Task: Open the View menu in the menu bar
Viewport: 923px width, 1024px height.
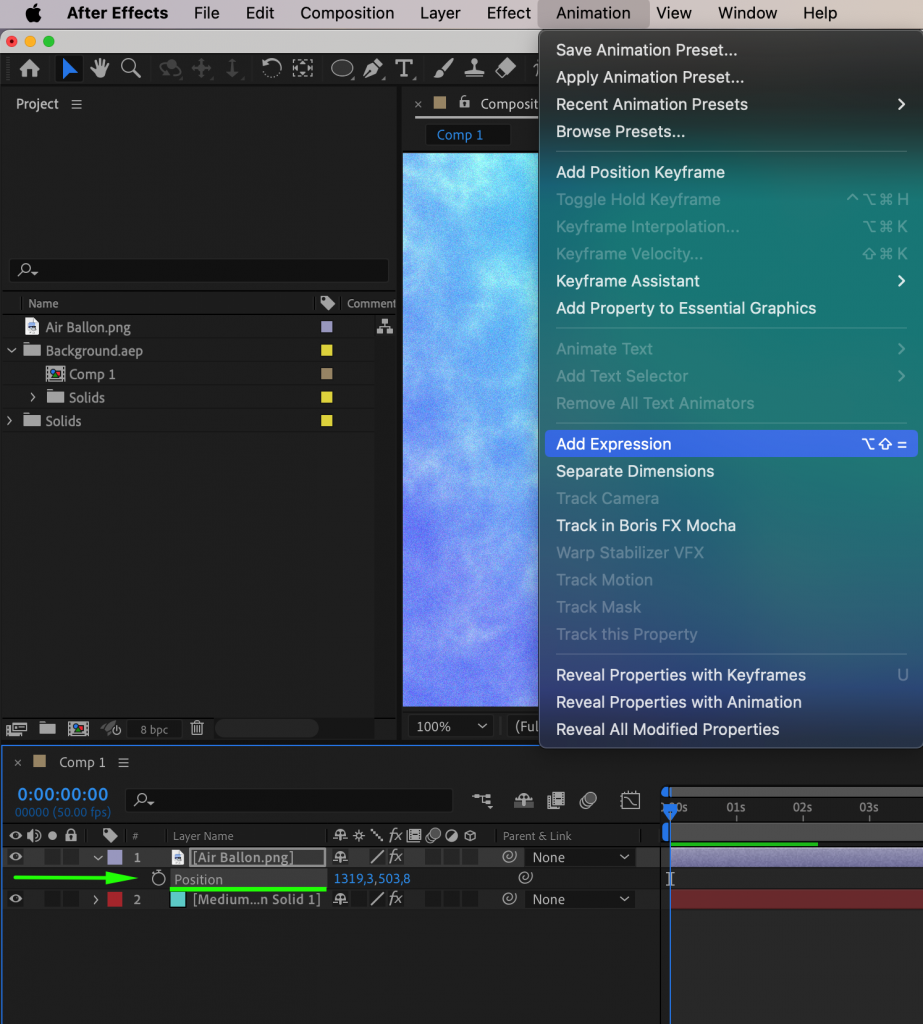Action: [x=674, y=13]
